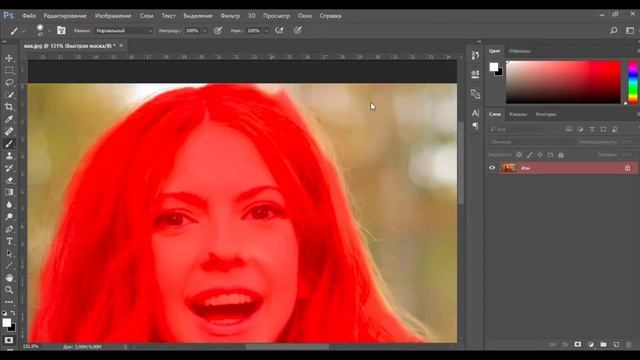
Task: Select the Eyedropper tool
Action: 9,119
